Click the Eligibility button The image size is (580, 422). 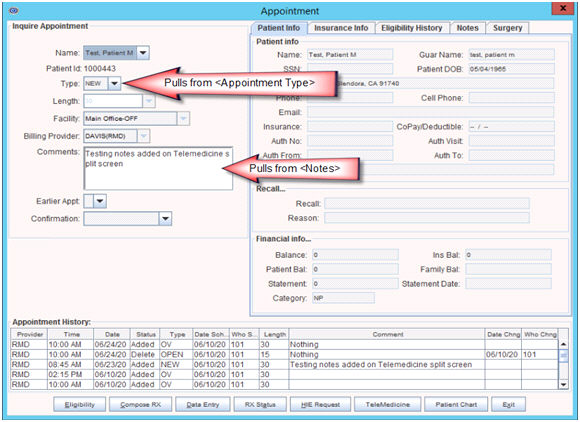click(80, 405)
